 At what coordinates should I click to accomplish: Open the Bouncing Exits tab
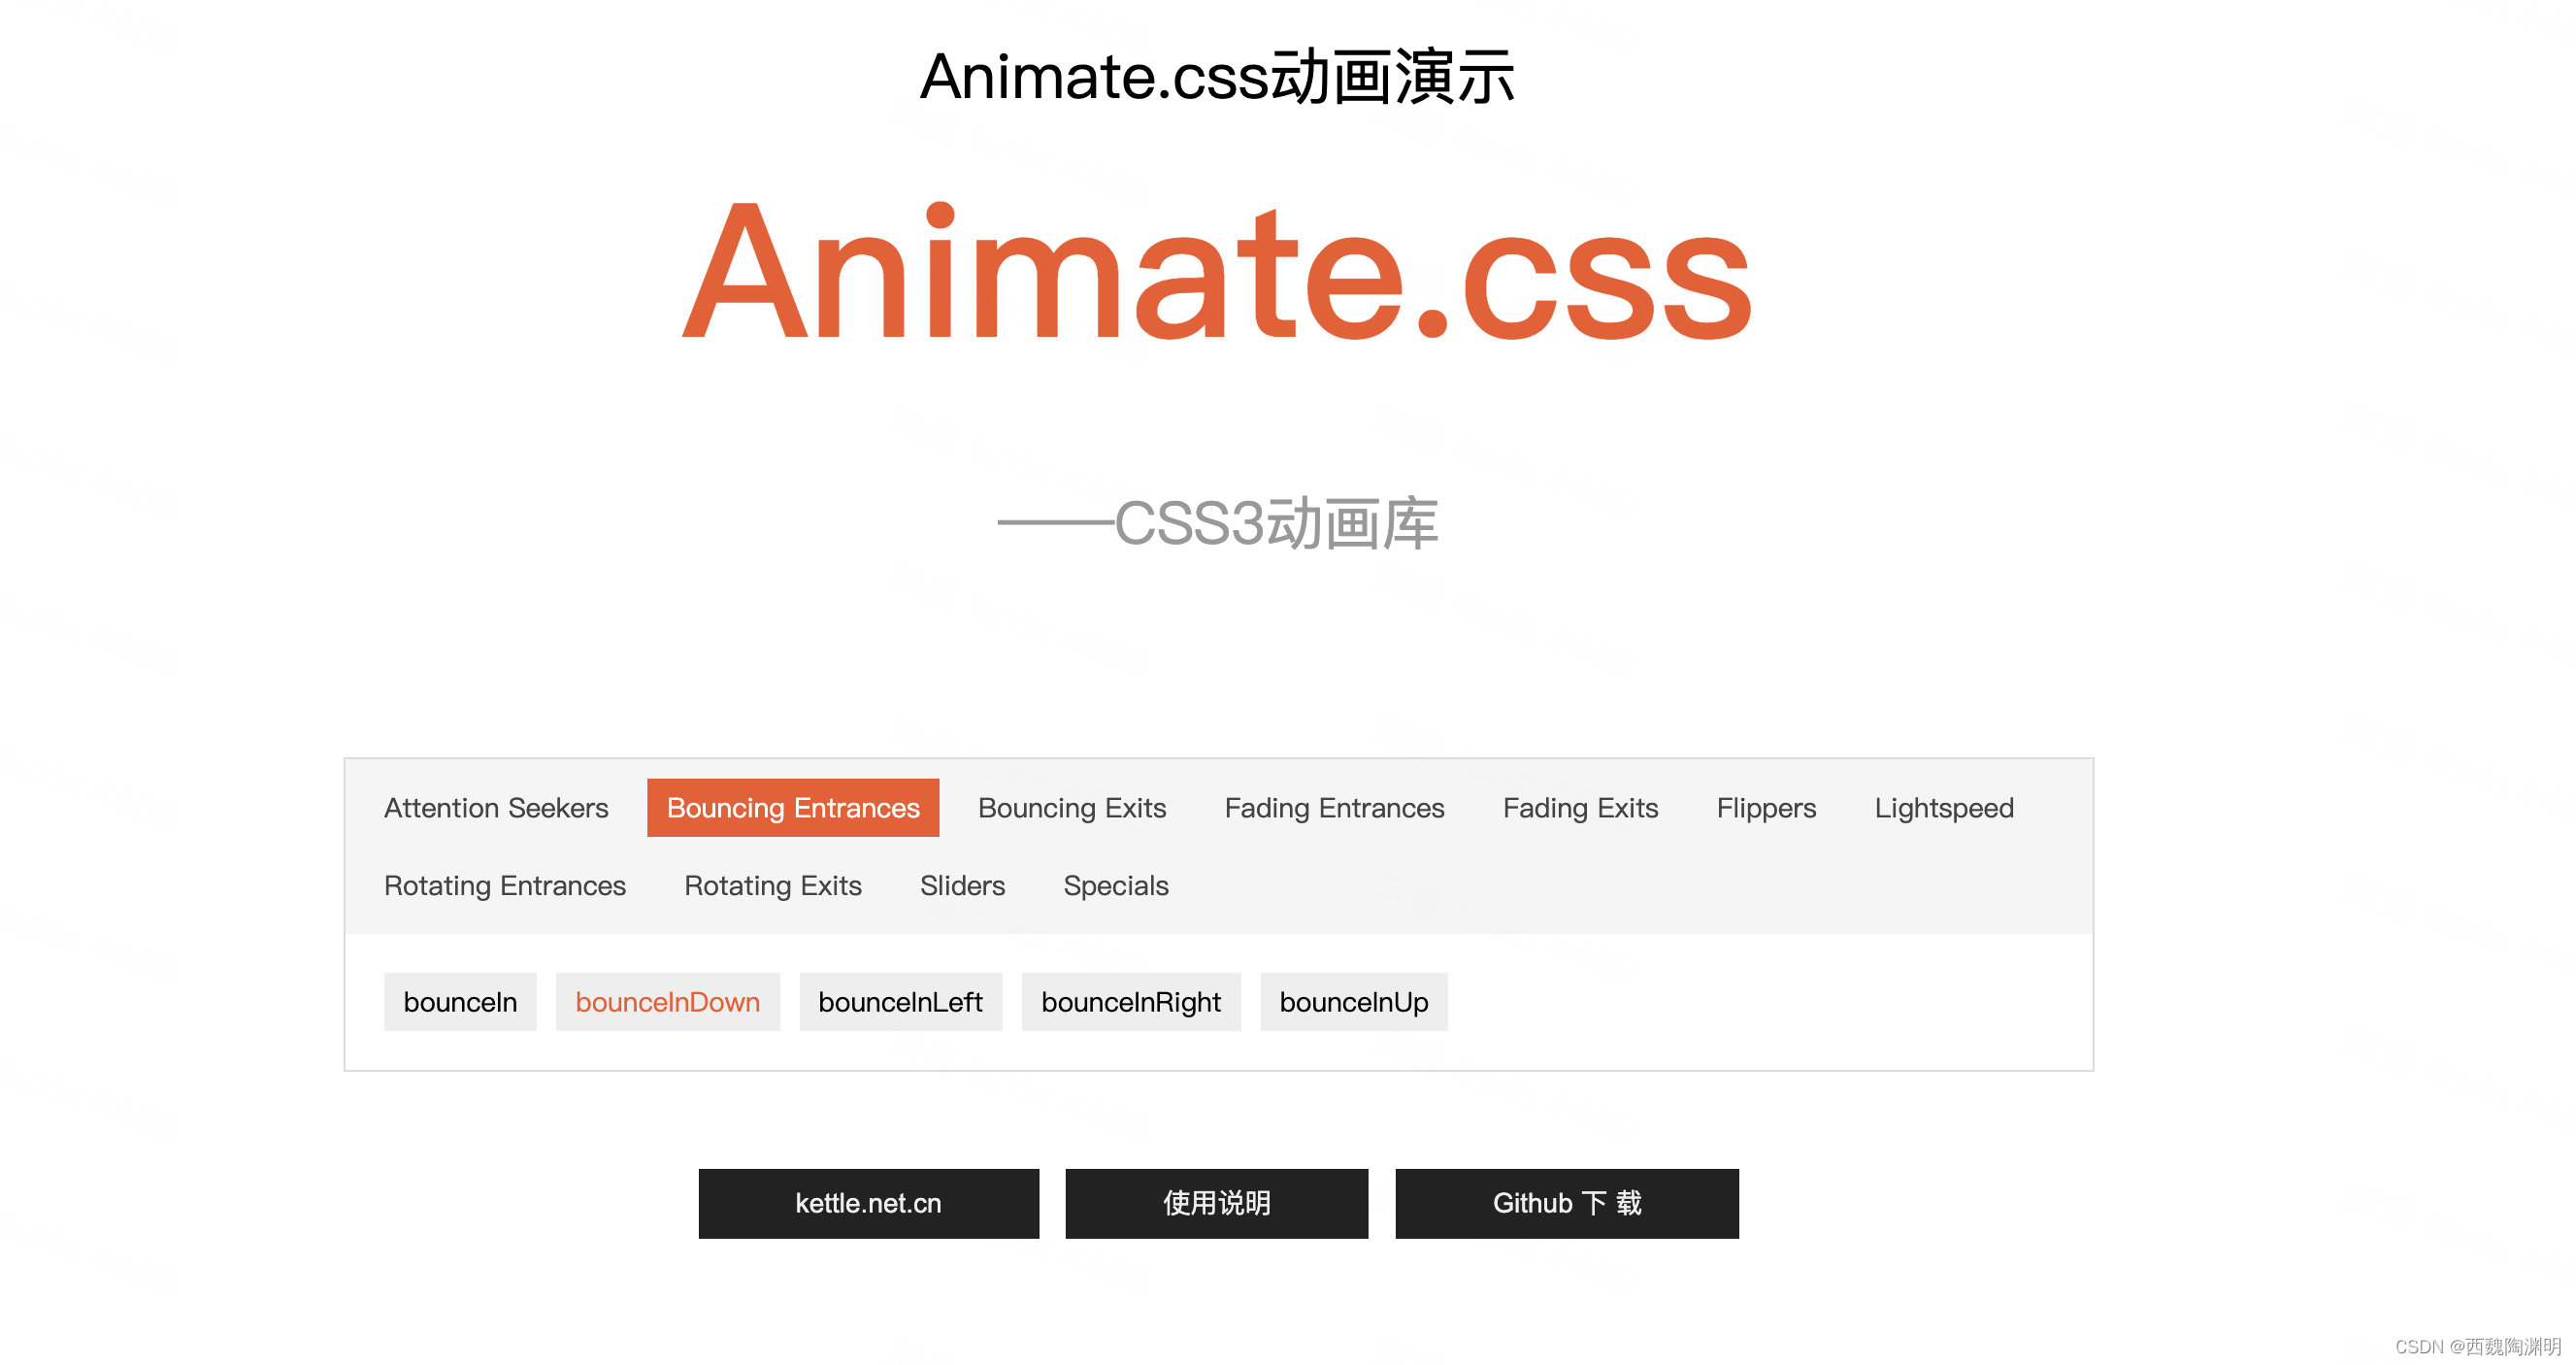(1071, 808)
